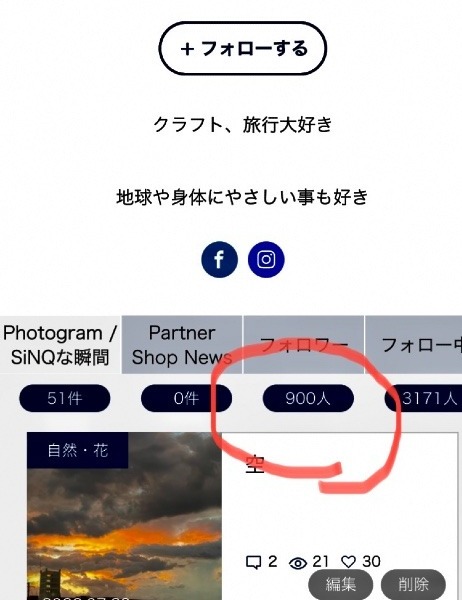Open the フォロー中 following tab
Image resolution: width=462 pixels, height=600 pixels.
click(x=414, y=345)
